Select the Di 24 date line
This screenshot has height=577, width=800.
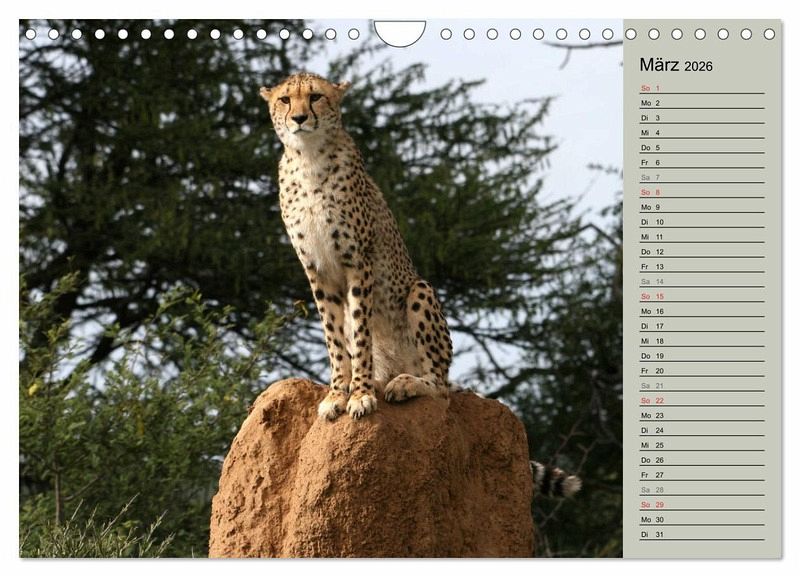point(701,430)
